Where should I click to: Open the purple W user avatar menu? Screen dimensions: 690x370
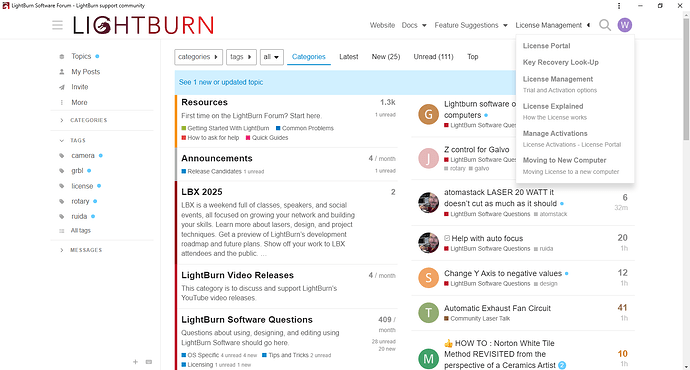(x=624, y=25)
